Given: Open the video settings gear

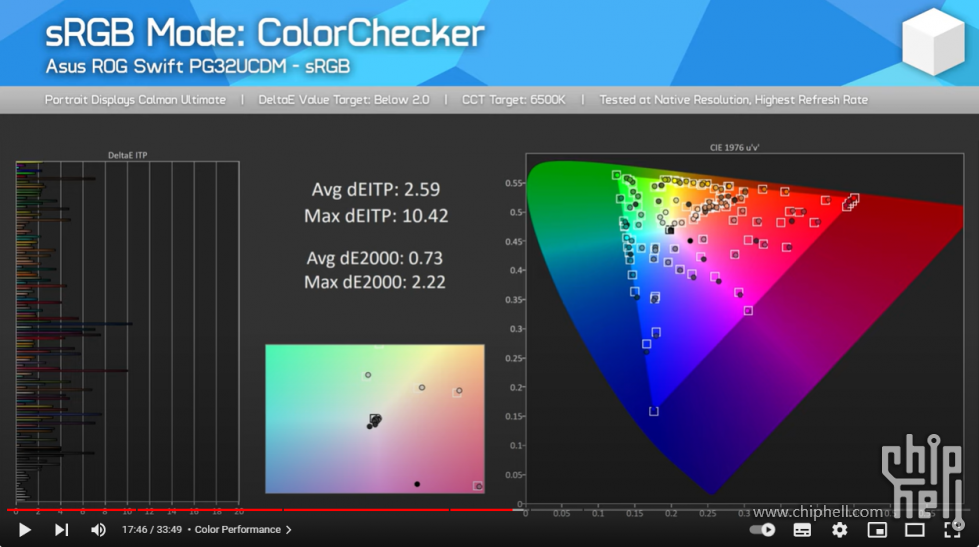Looking at the screenshot, I should click(x=840, y=530).
